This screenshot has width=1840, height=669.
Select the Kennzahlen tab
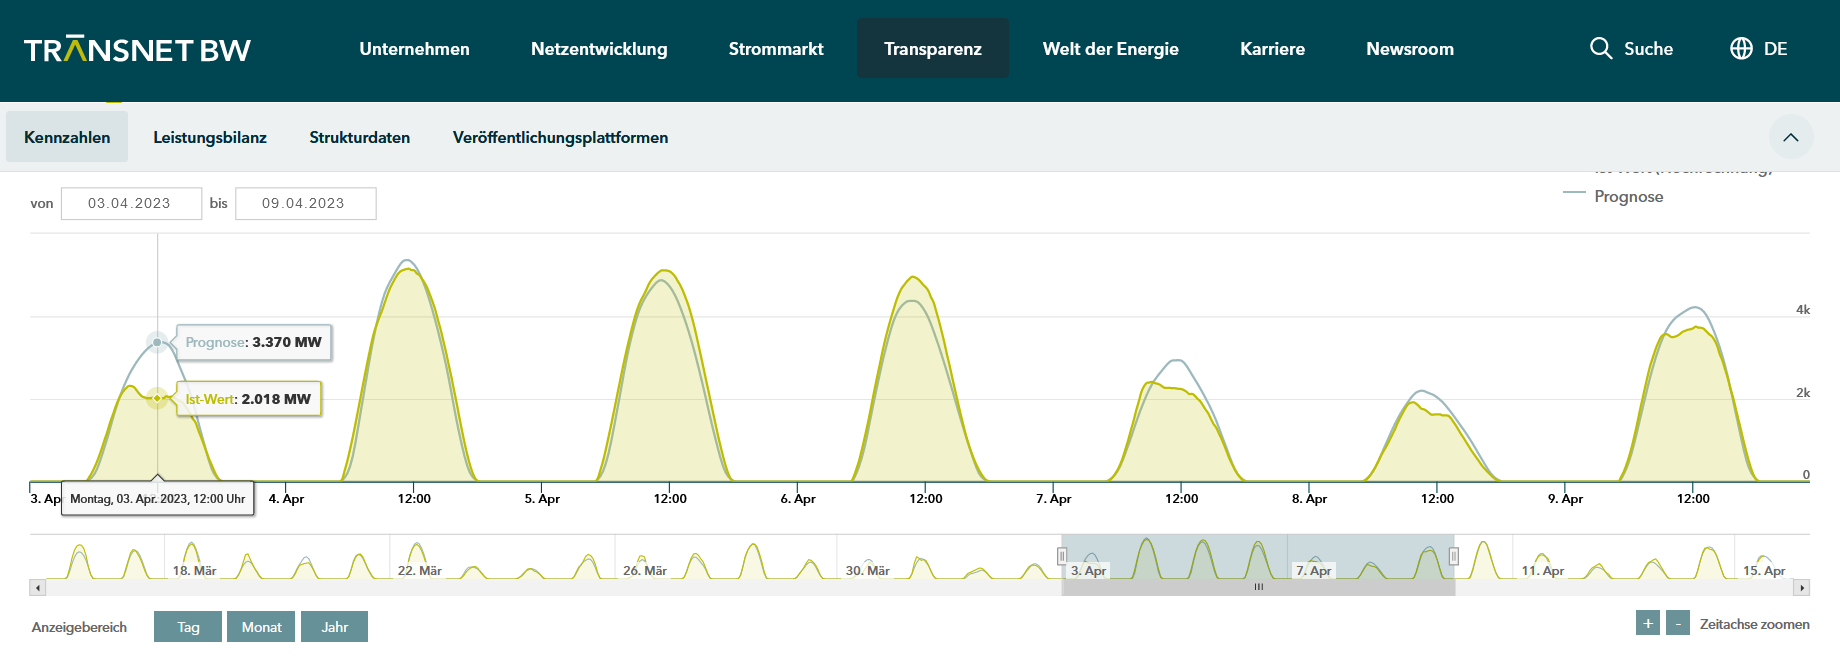[x=67, y=137]
